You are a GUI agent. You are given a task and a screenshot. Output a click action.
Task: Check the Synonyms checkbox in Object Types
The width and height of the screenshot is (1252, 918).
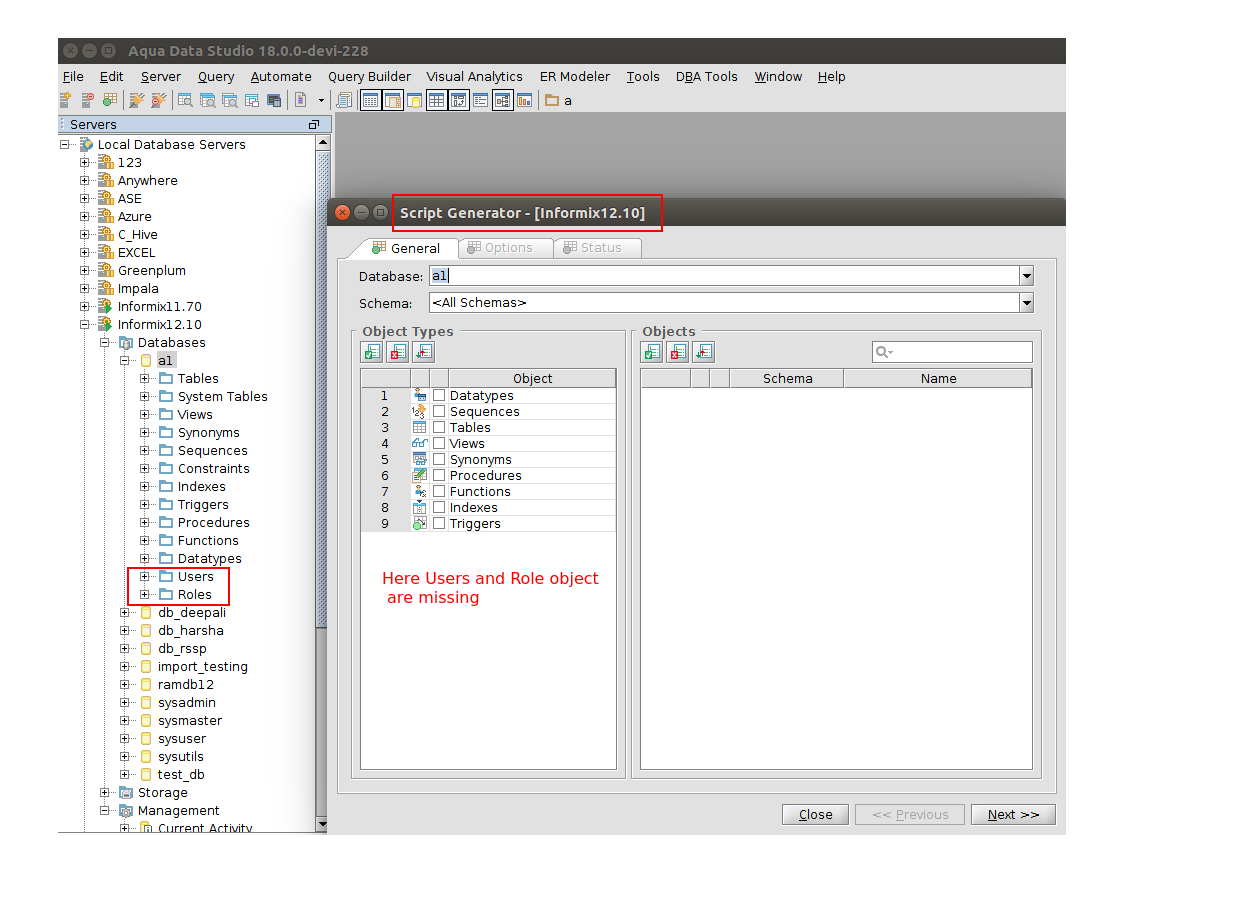pyautogui.click(x=439, y=459)
